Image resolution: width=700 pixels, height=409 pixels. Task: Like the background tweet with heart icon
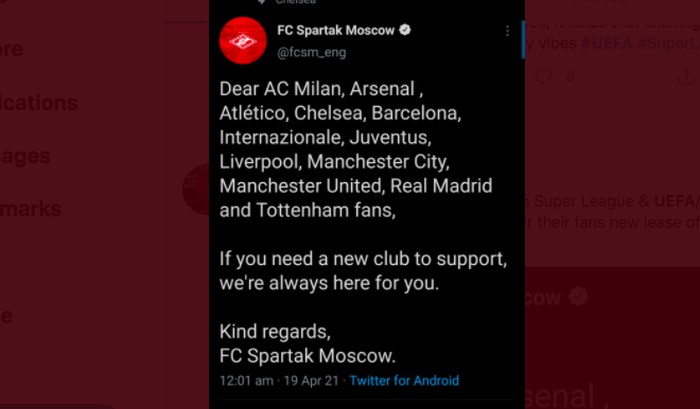coord(543,77)
